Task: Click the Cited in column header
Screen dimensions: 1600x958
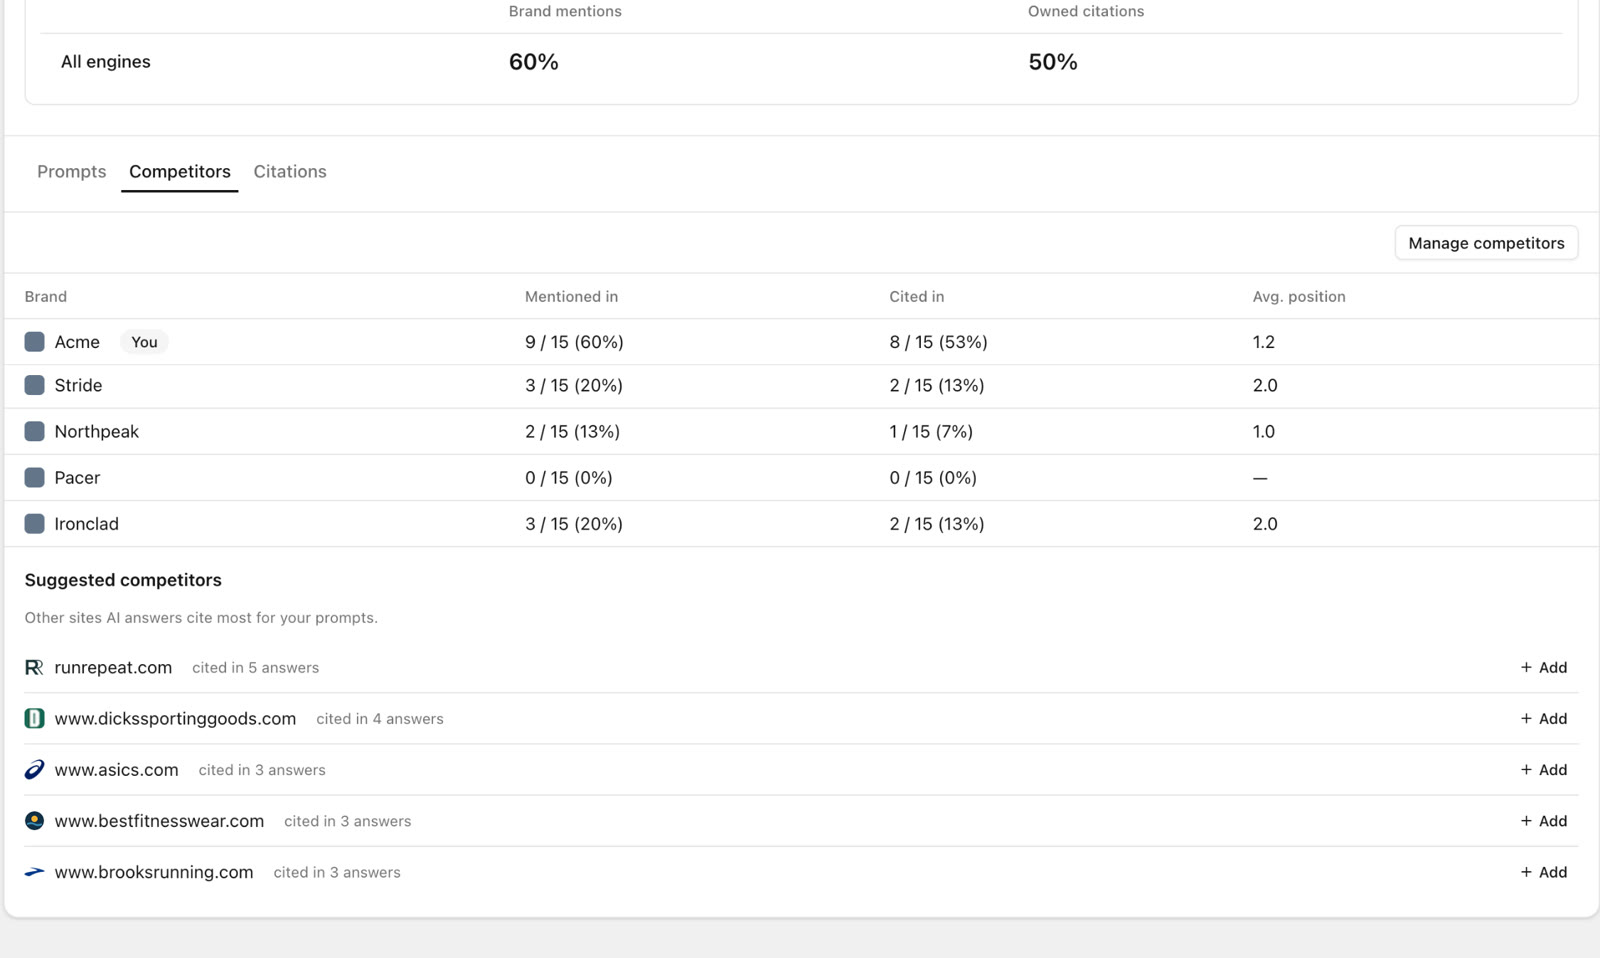Action: (917, 296)
